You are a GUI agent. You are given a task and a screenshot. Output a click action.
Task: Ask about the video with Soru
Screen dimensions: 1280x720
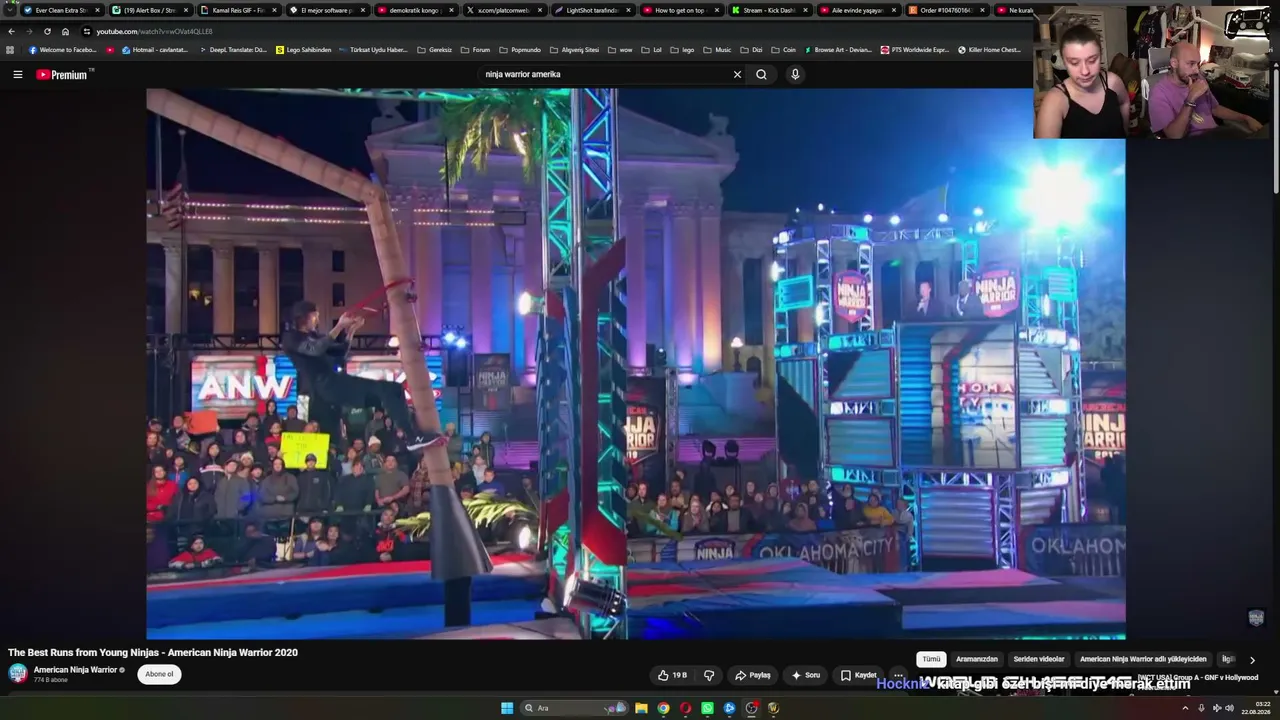[806, 675]
